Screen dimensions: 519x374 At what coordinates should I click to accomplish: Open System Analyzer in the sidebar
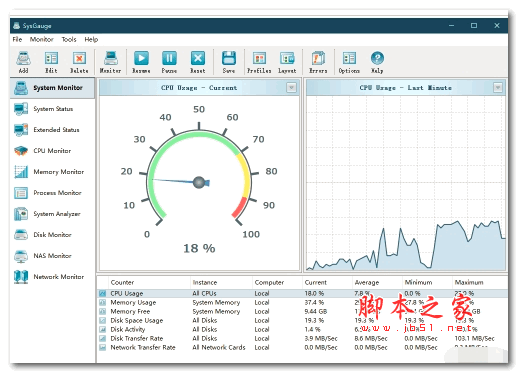coord(52,214)
